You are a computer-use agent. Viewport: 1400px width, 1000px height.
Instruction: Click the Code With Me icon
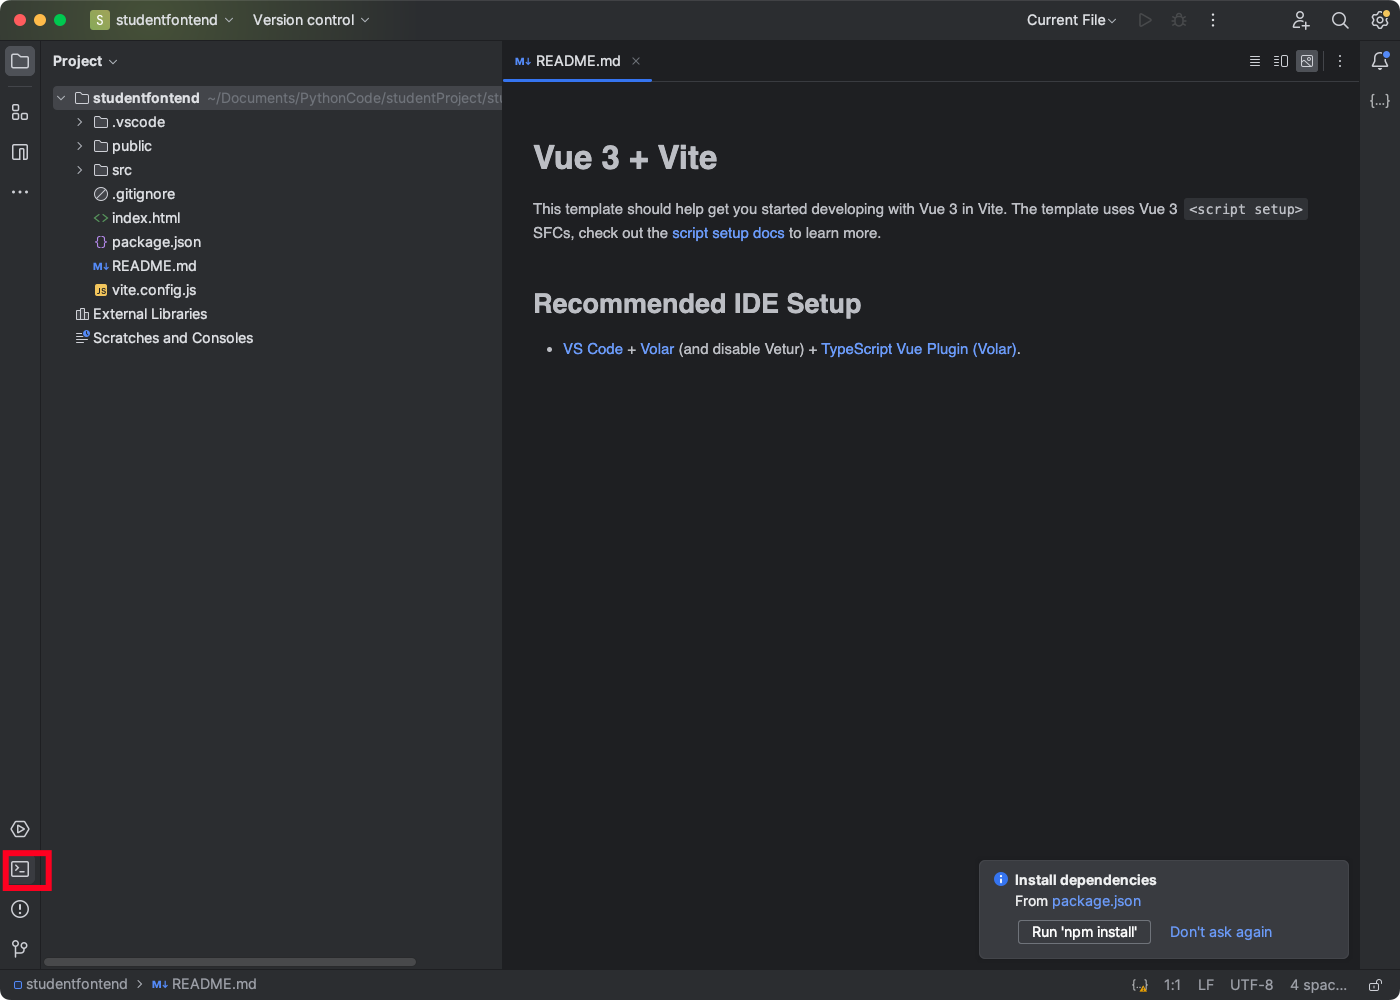point(1301,20)
